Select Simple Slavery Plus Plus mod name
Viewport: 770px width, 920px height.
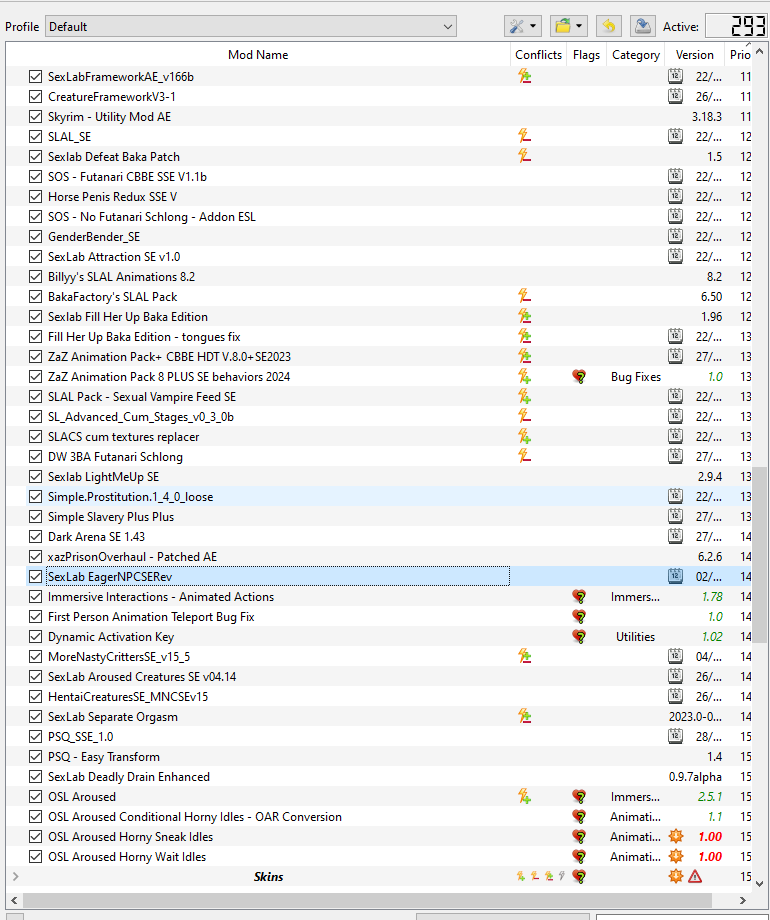click(x=111, y=516)
